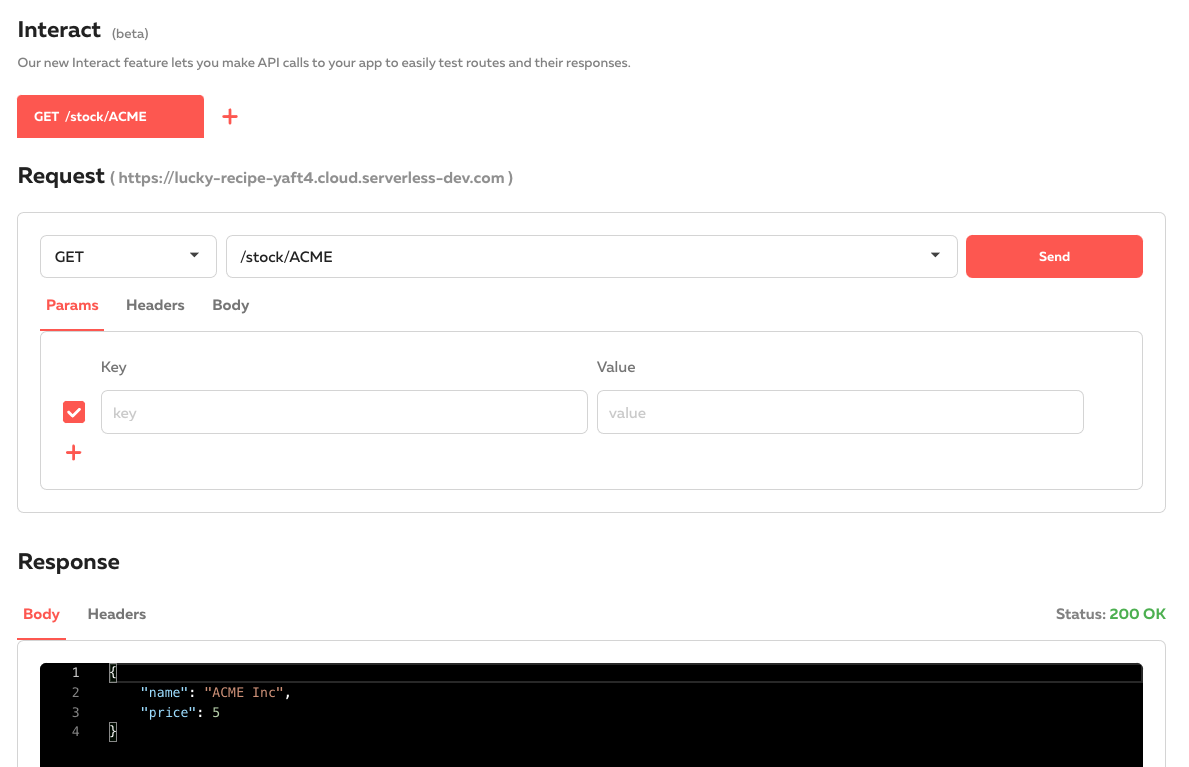Select the GET /stock/ACME request tab
This screenshot has width=1189, height=767.
click(111, 116)
